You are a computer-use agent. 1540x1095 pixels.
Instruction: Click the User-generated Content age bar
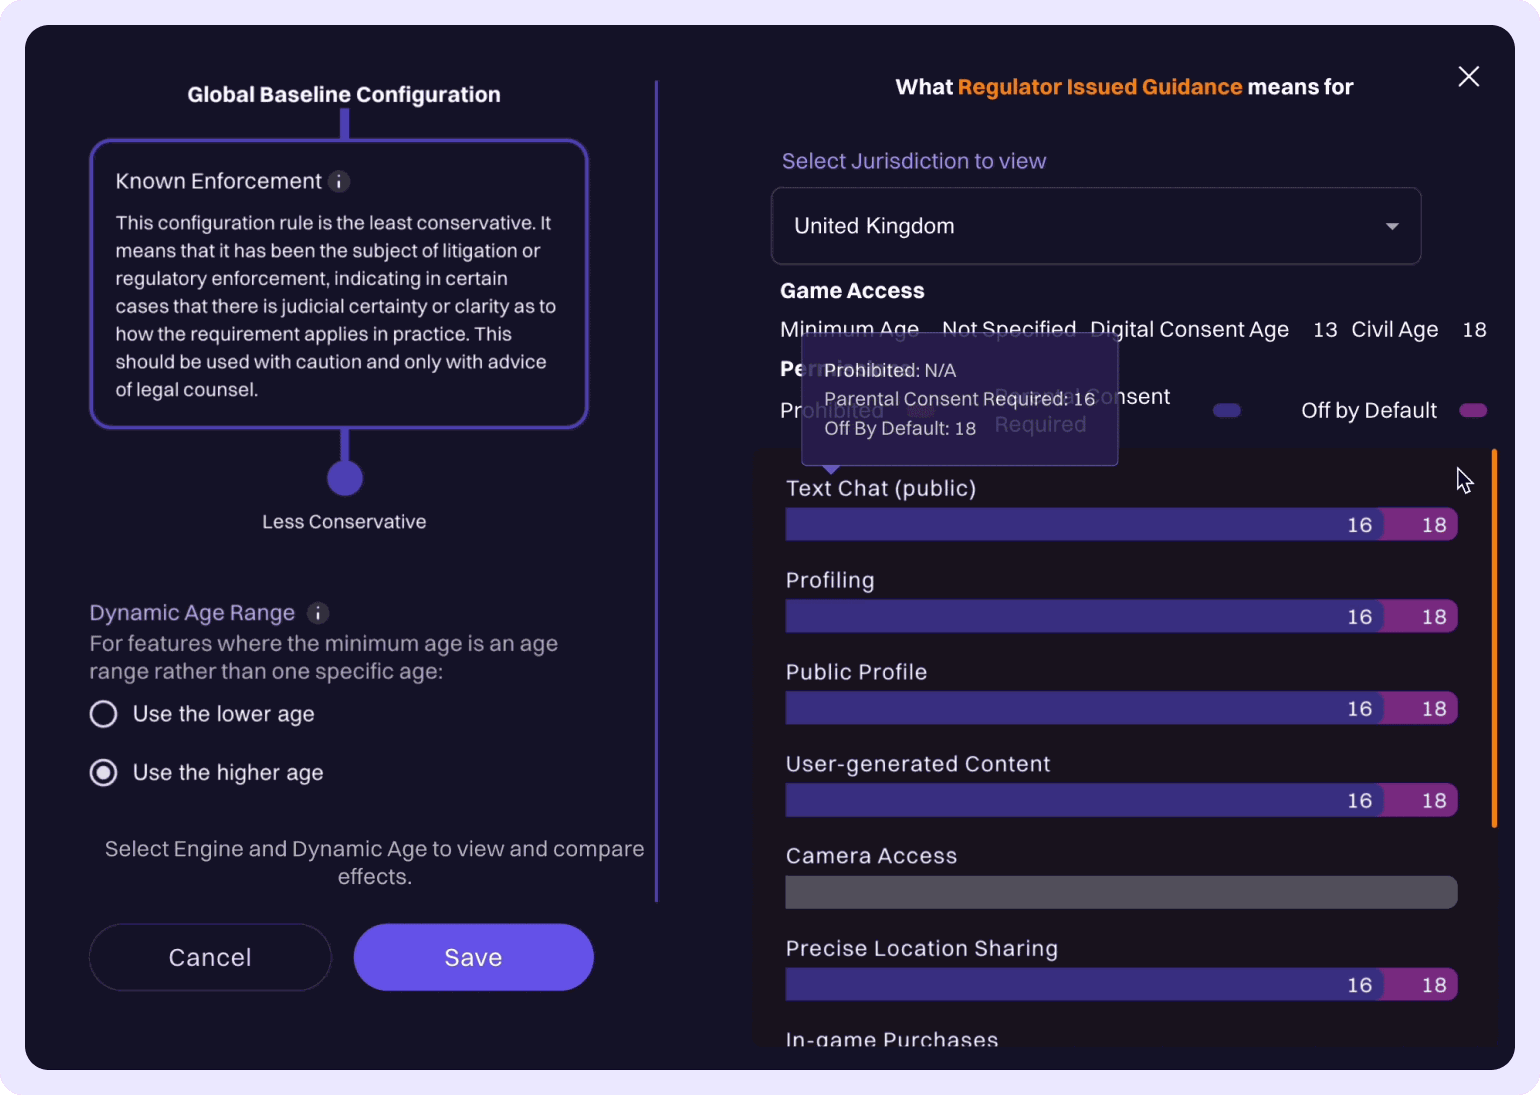pyautogui.click(x=1120, y=801)
